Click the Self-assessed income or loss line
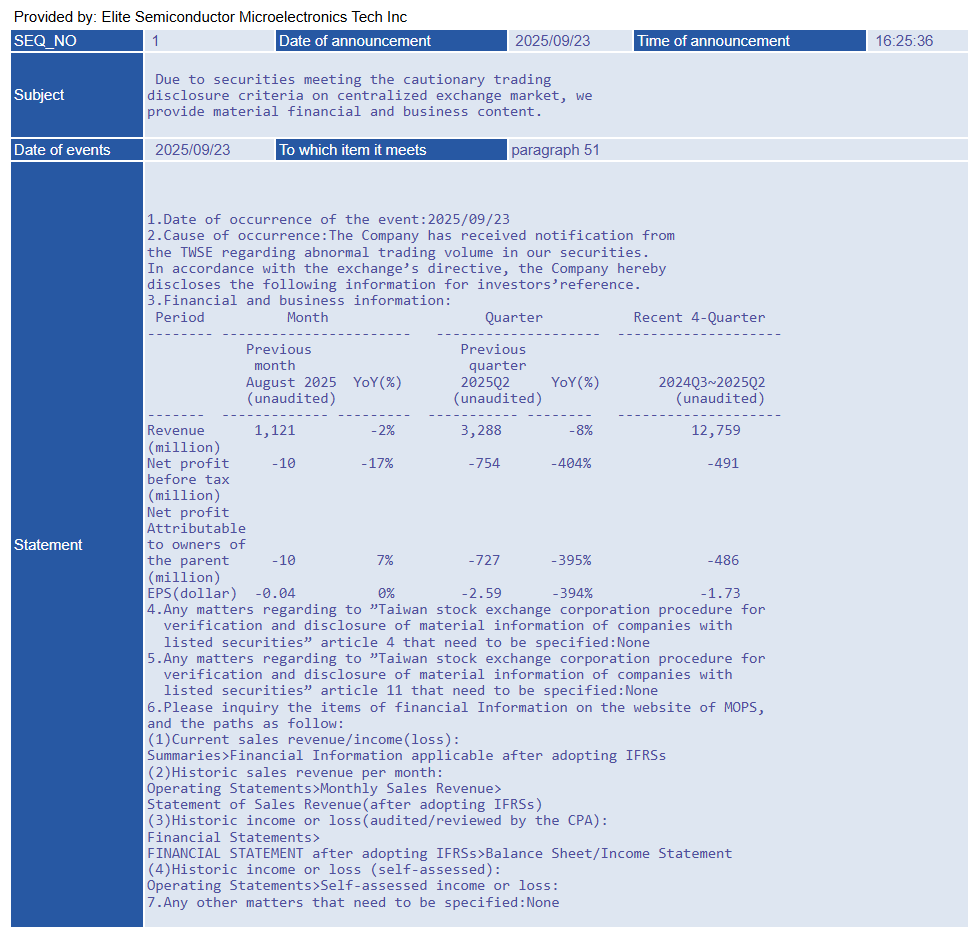The width and height of the screenshot is (977, 938). (353, 886)
